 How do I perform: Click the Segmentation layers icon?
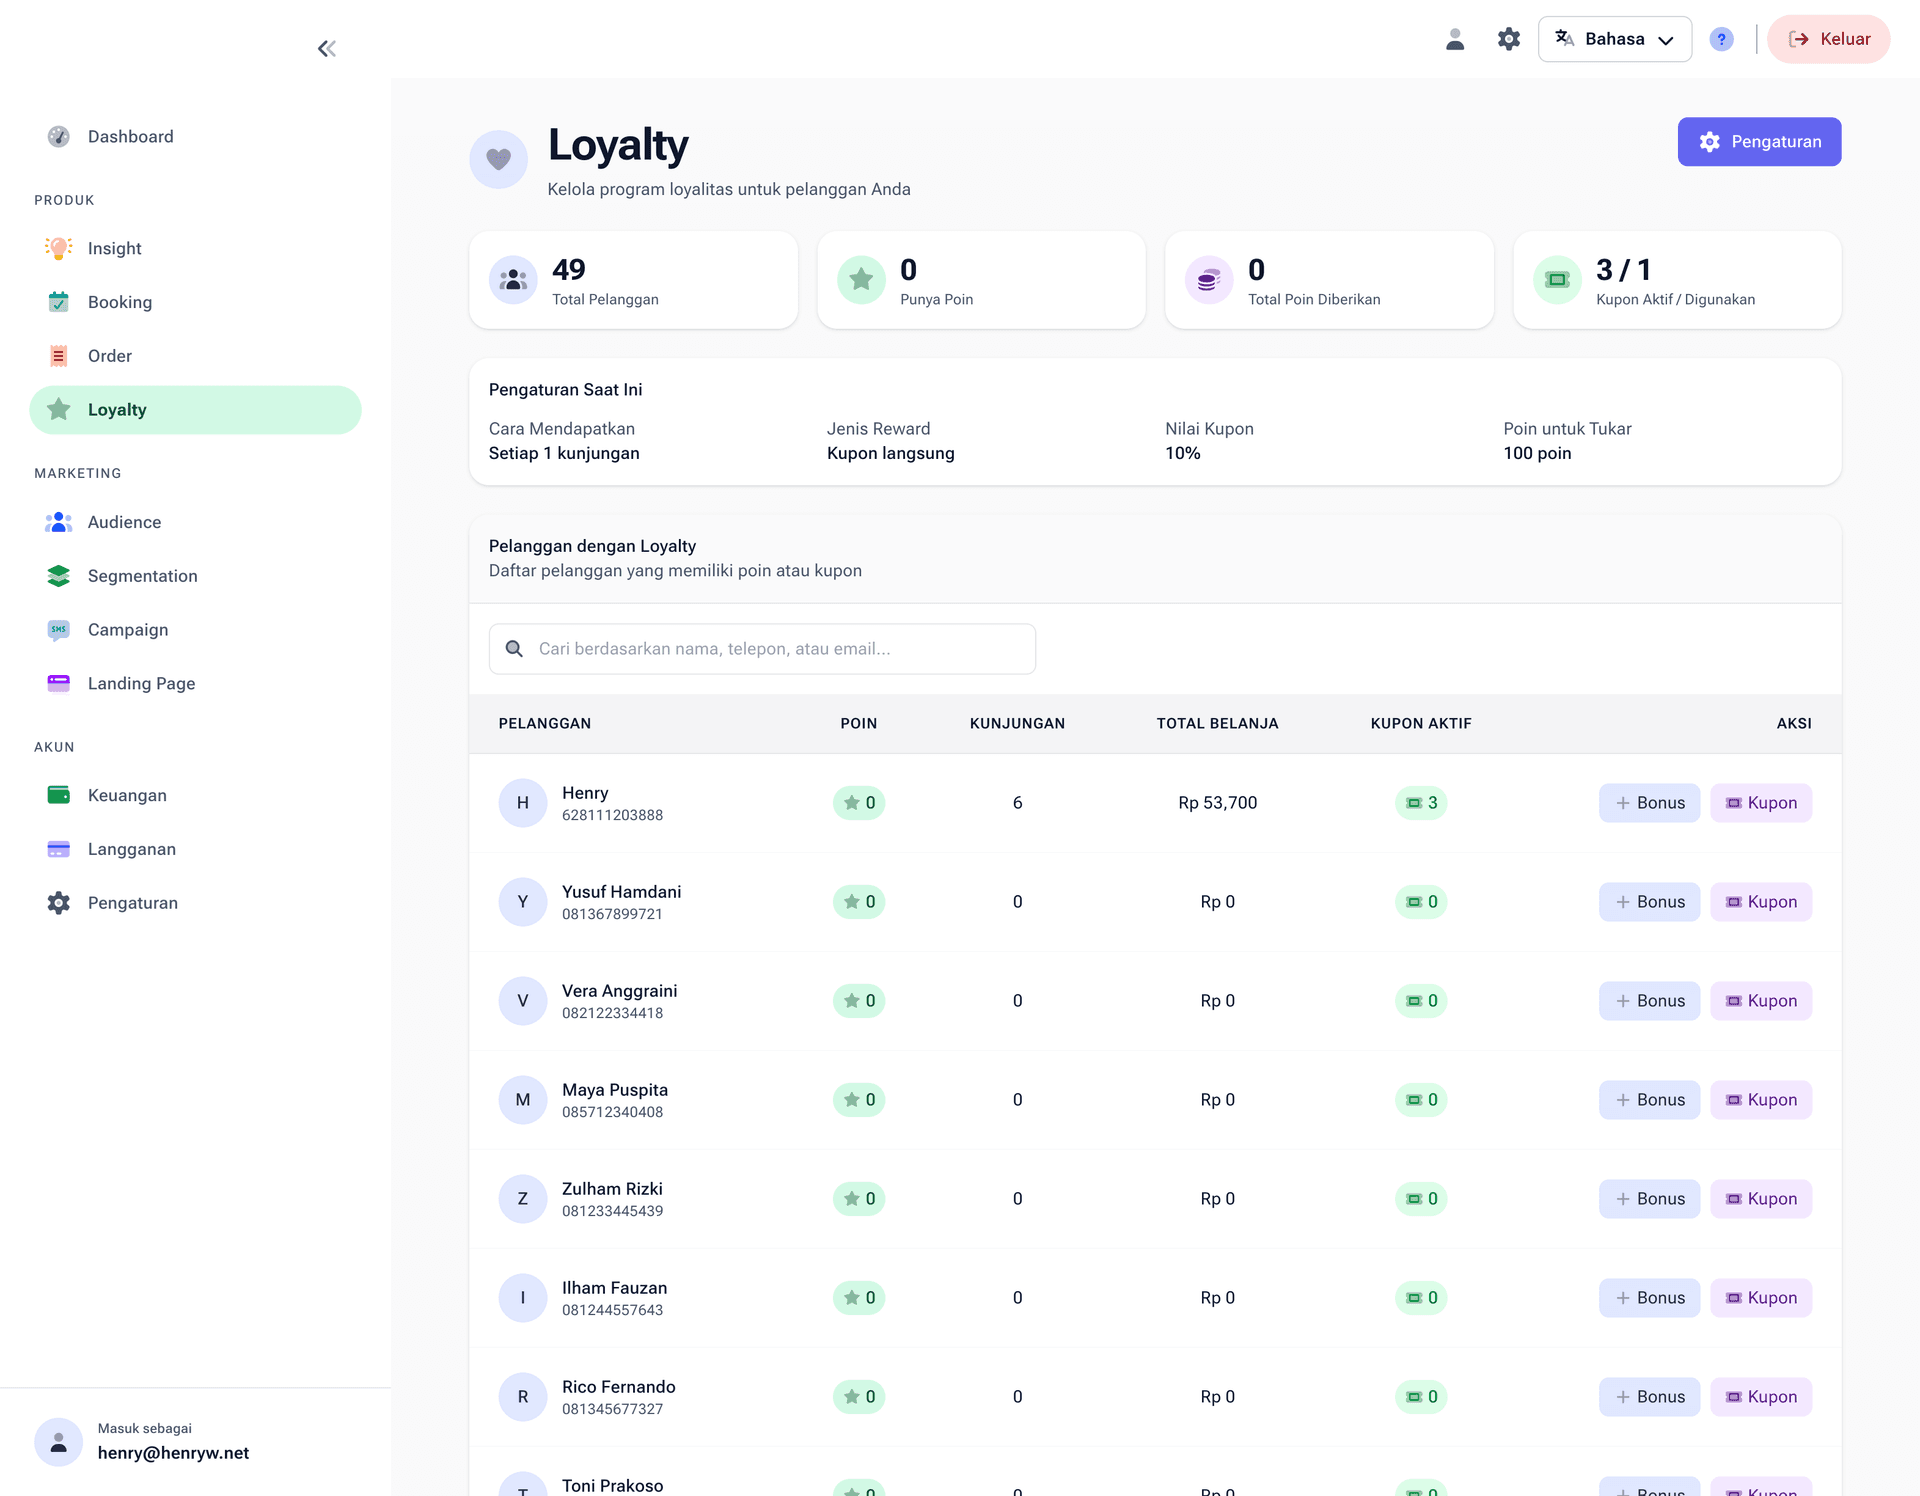point(58,575)
